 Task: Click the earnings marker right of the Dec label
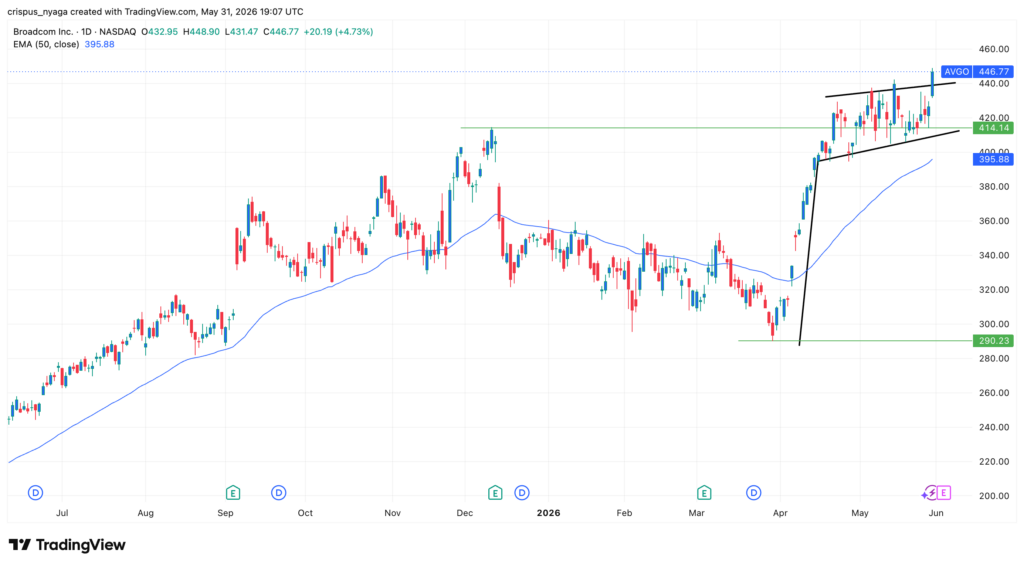click(495, 493)
